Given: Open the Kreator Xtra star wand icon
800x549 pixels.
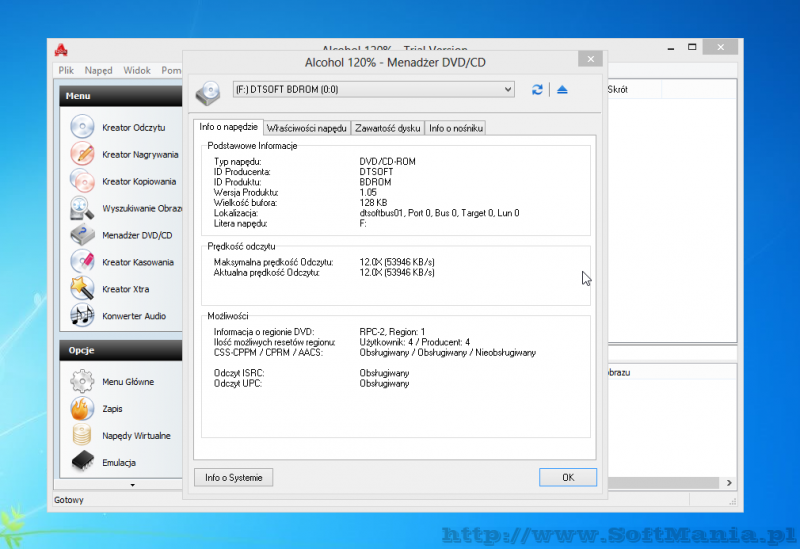Looking at the screenshot, I should tap(82, 289).
